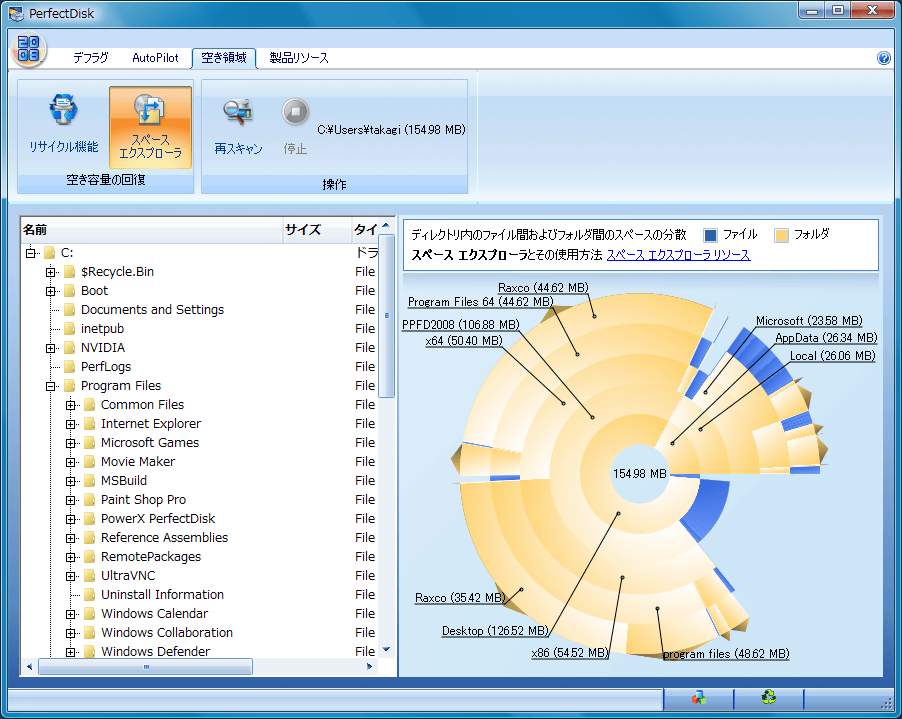Sort by the タイ column header
This screenshot has height=719, width=902.
(365, 230)
